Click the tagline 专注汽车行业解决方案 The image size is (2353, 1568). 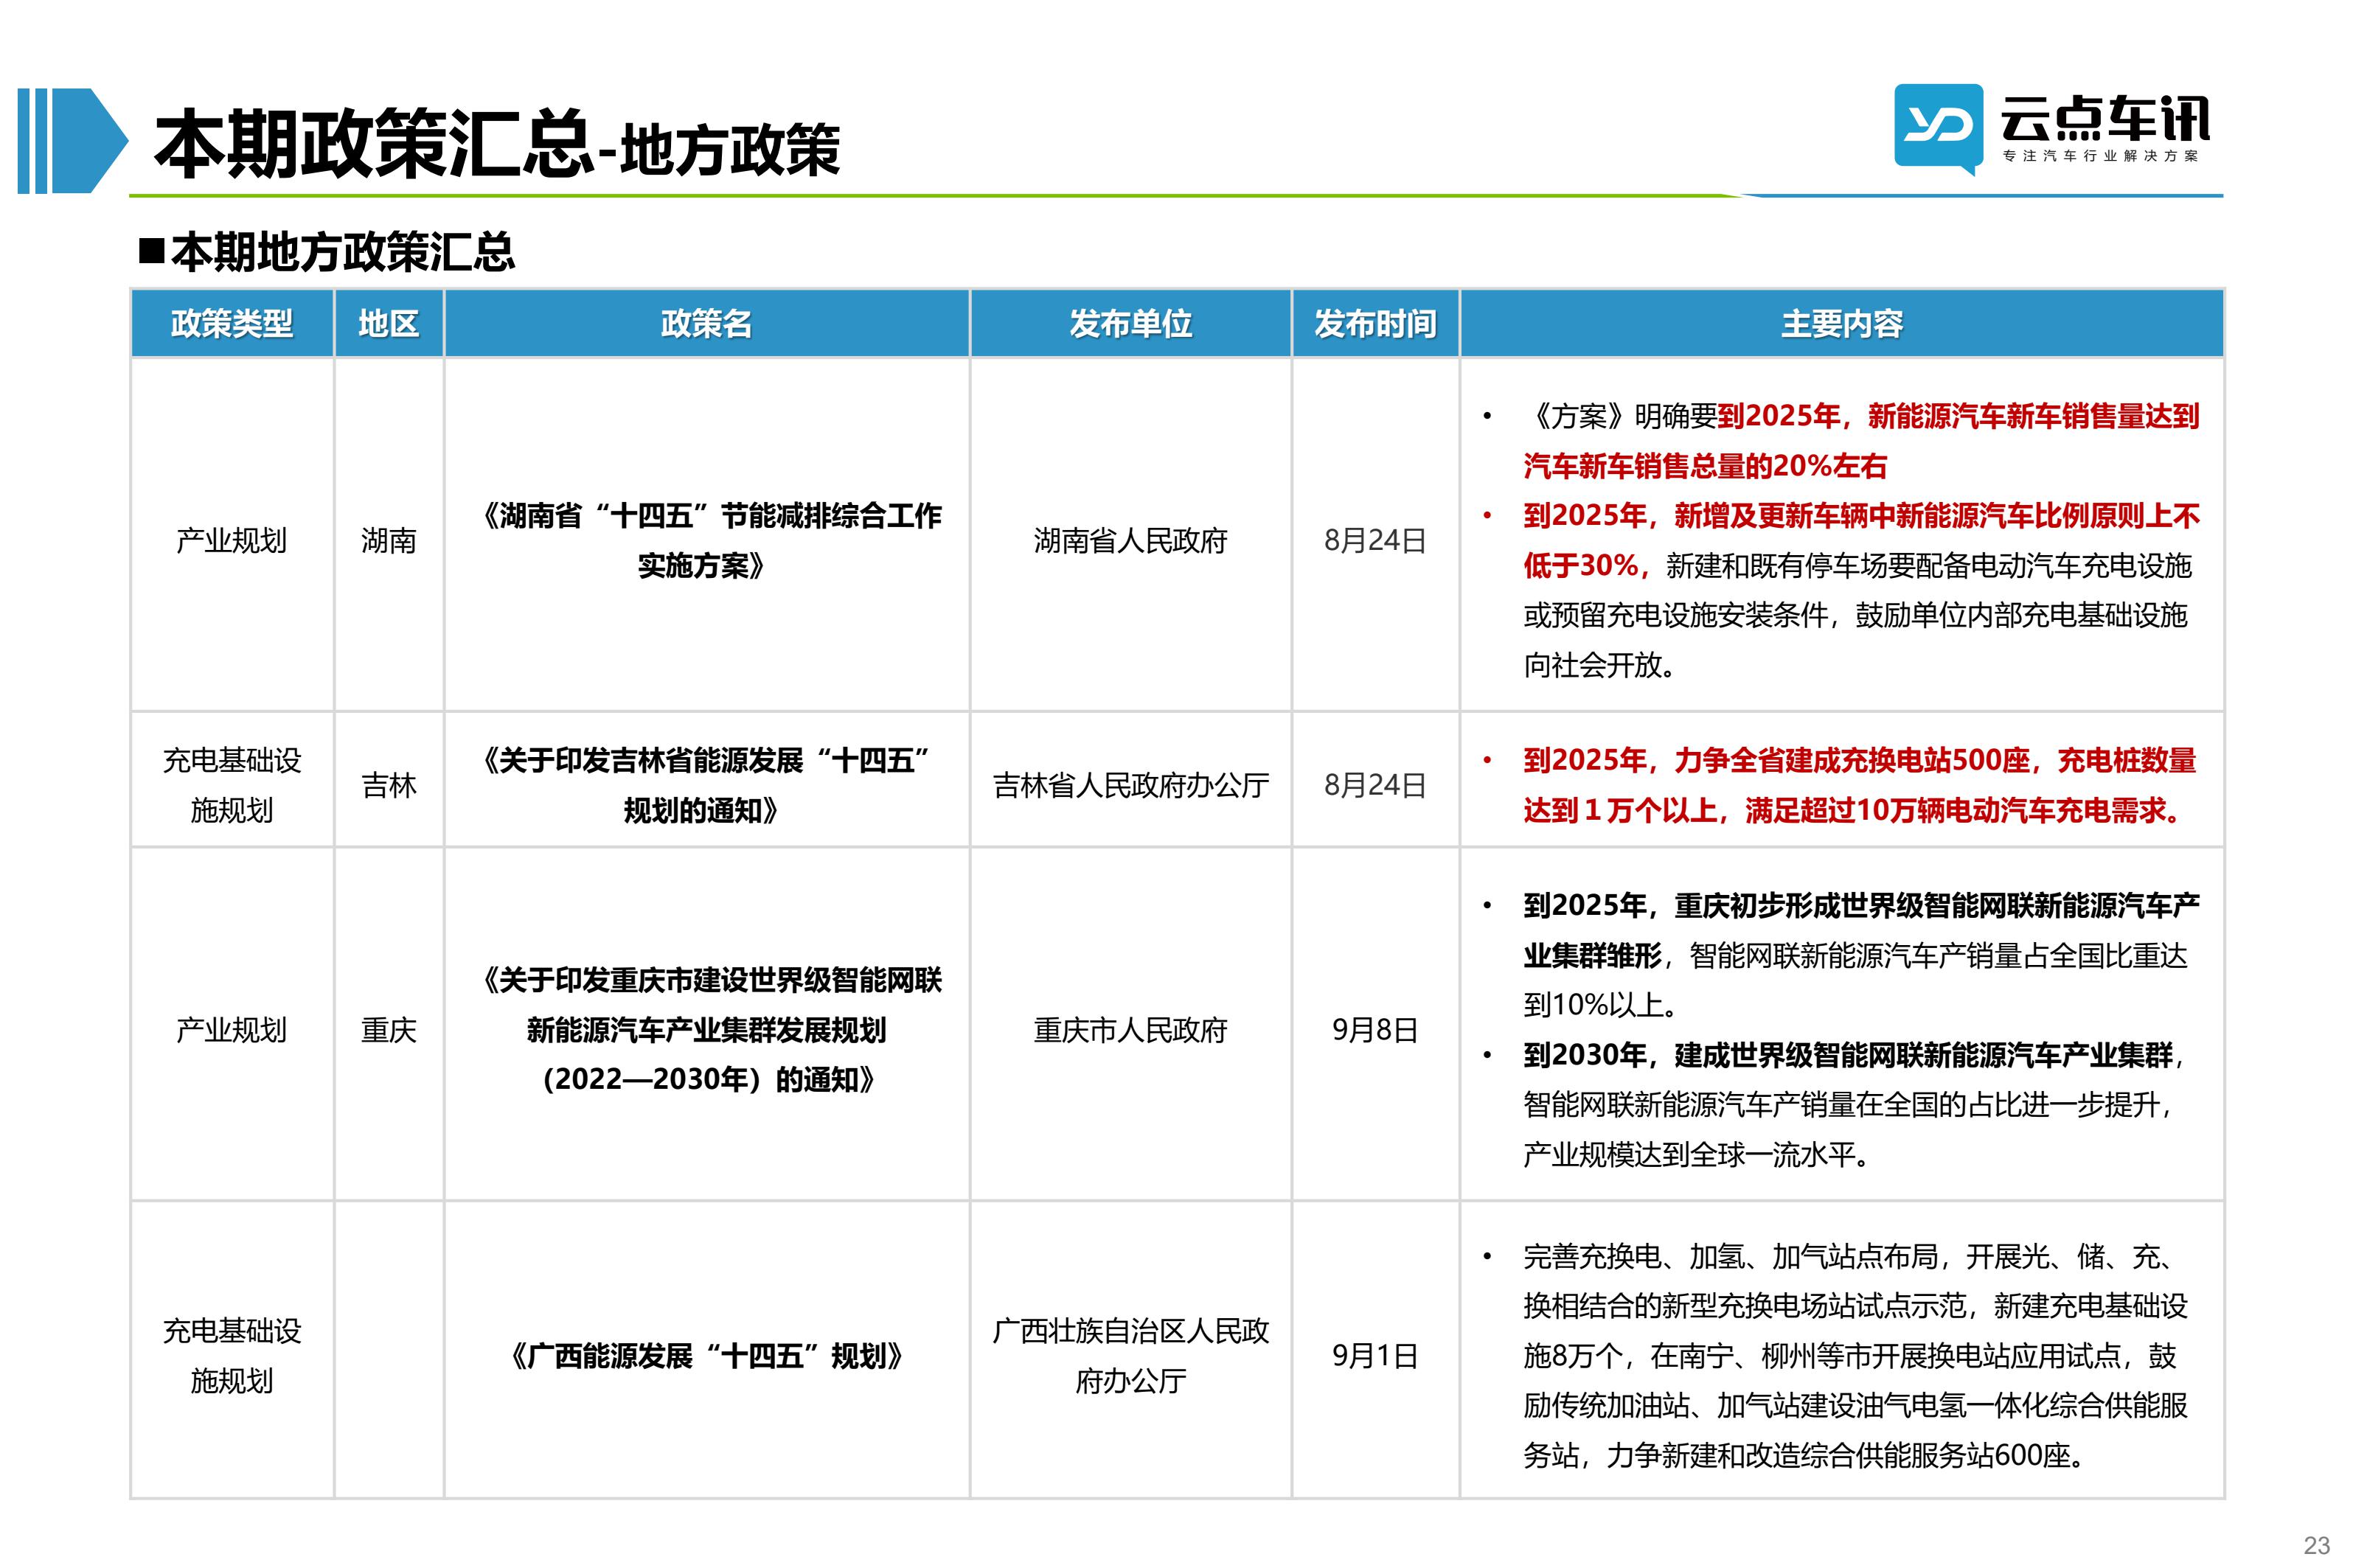click(2100, 156)
